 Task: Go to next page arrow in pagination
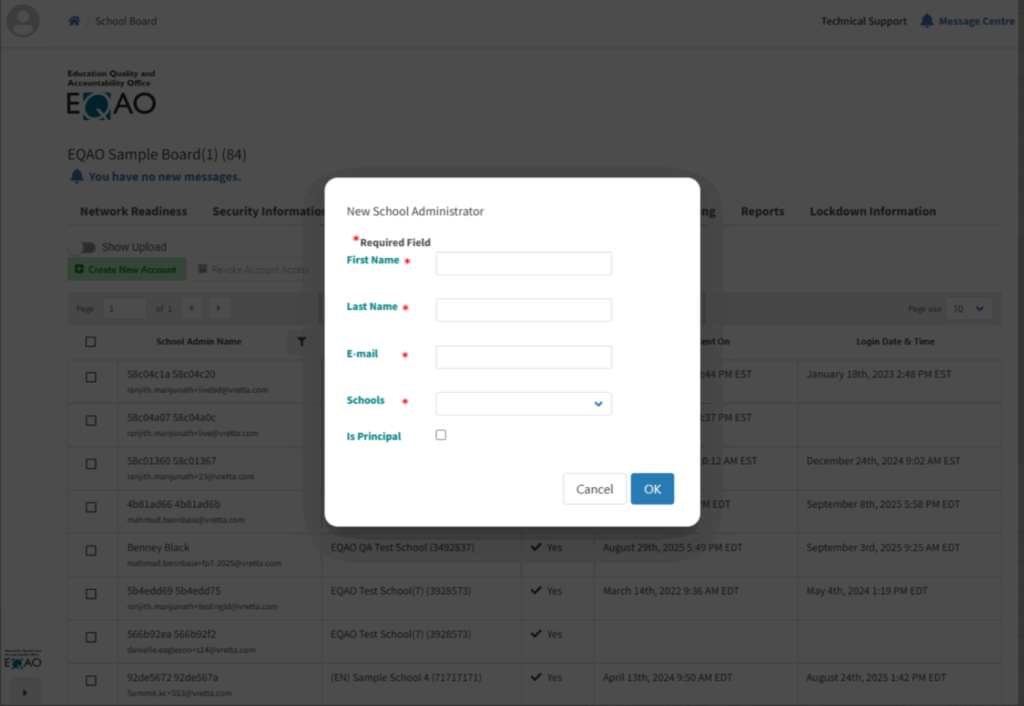tap(219, 309)
